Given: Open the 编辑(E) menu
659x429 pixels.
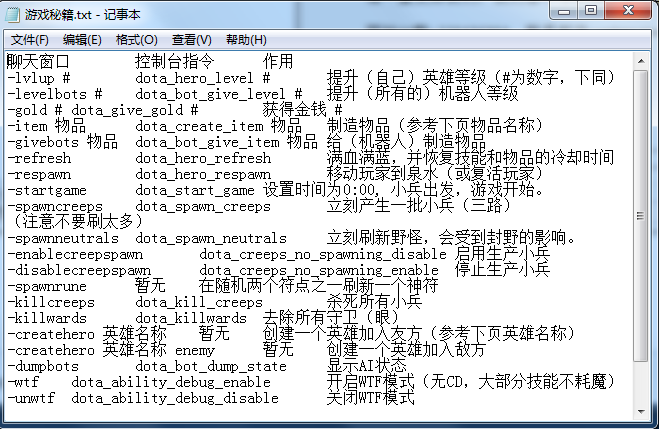Looking at the screenshot, I should 82,40.
